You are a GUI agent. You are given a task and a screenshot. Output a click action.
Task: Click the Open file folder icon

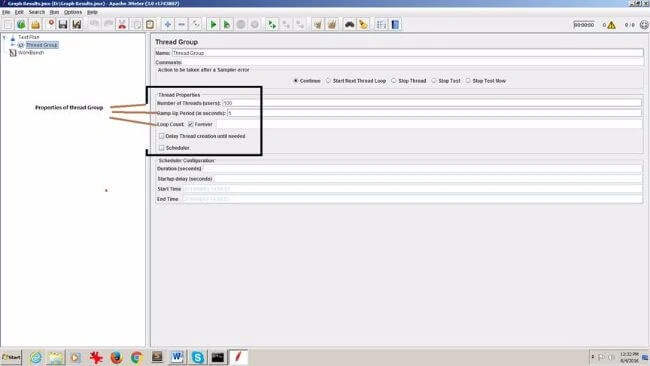(x=36, y=24)
